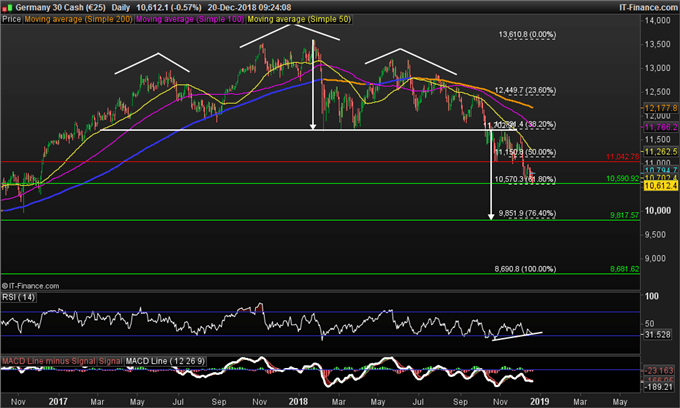This screenshot has width=680, height=408.
Task: Click the candlestick icon beside Germany 30 Cash
Action: click(x=7, y=7)
